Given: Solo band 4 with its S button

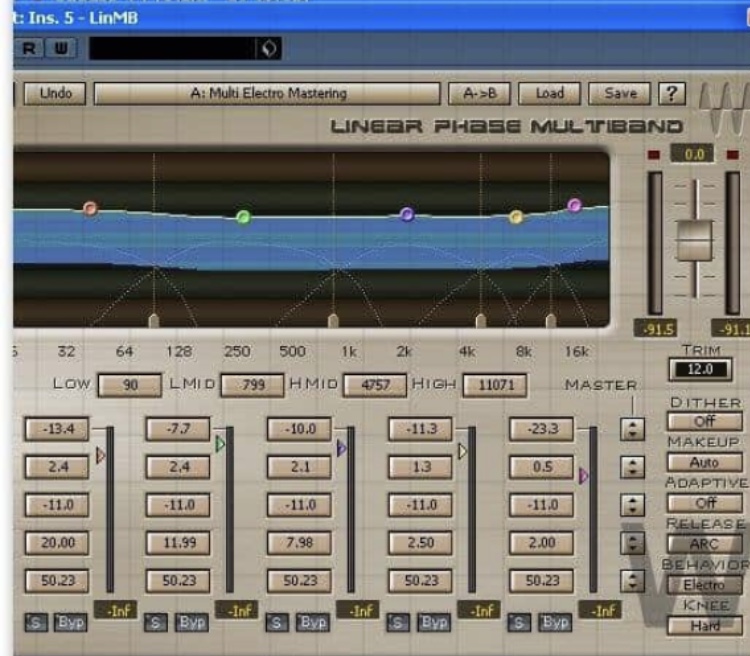Looking at the screenshot, I should pos(397,623).
